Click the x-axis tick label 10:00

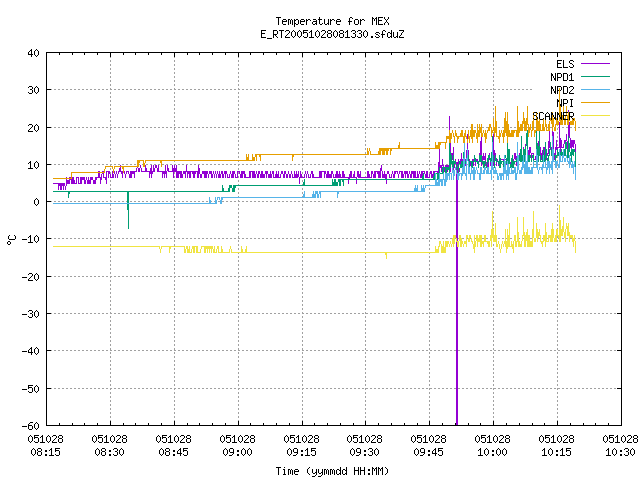click(493, 452)
